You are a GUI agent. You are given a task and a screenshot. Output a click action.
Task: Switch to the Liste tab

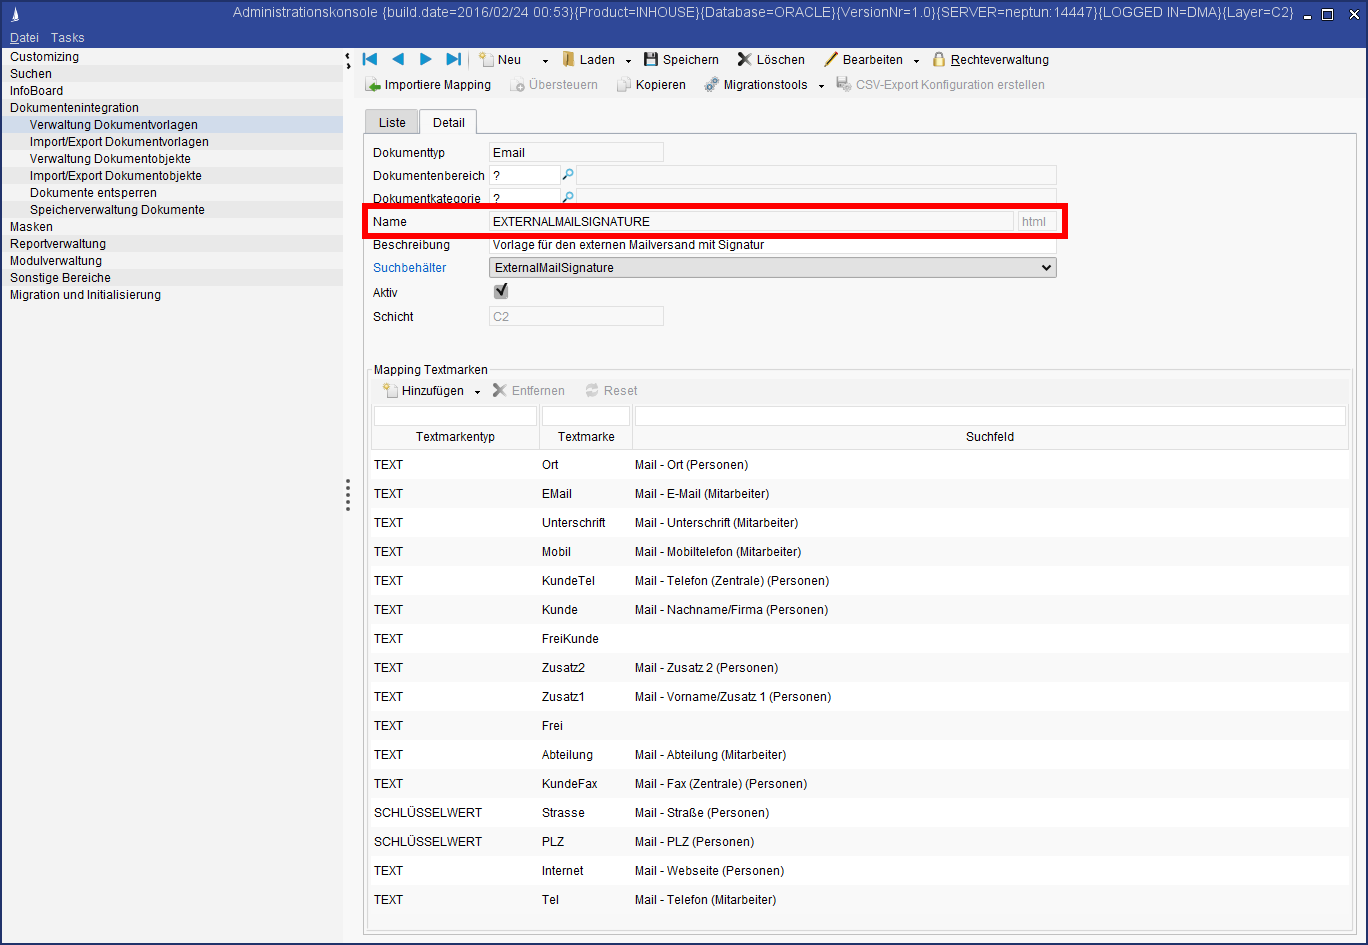(392, 122)
